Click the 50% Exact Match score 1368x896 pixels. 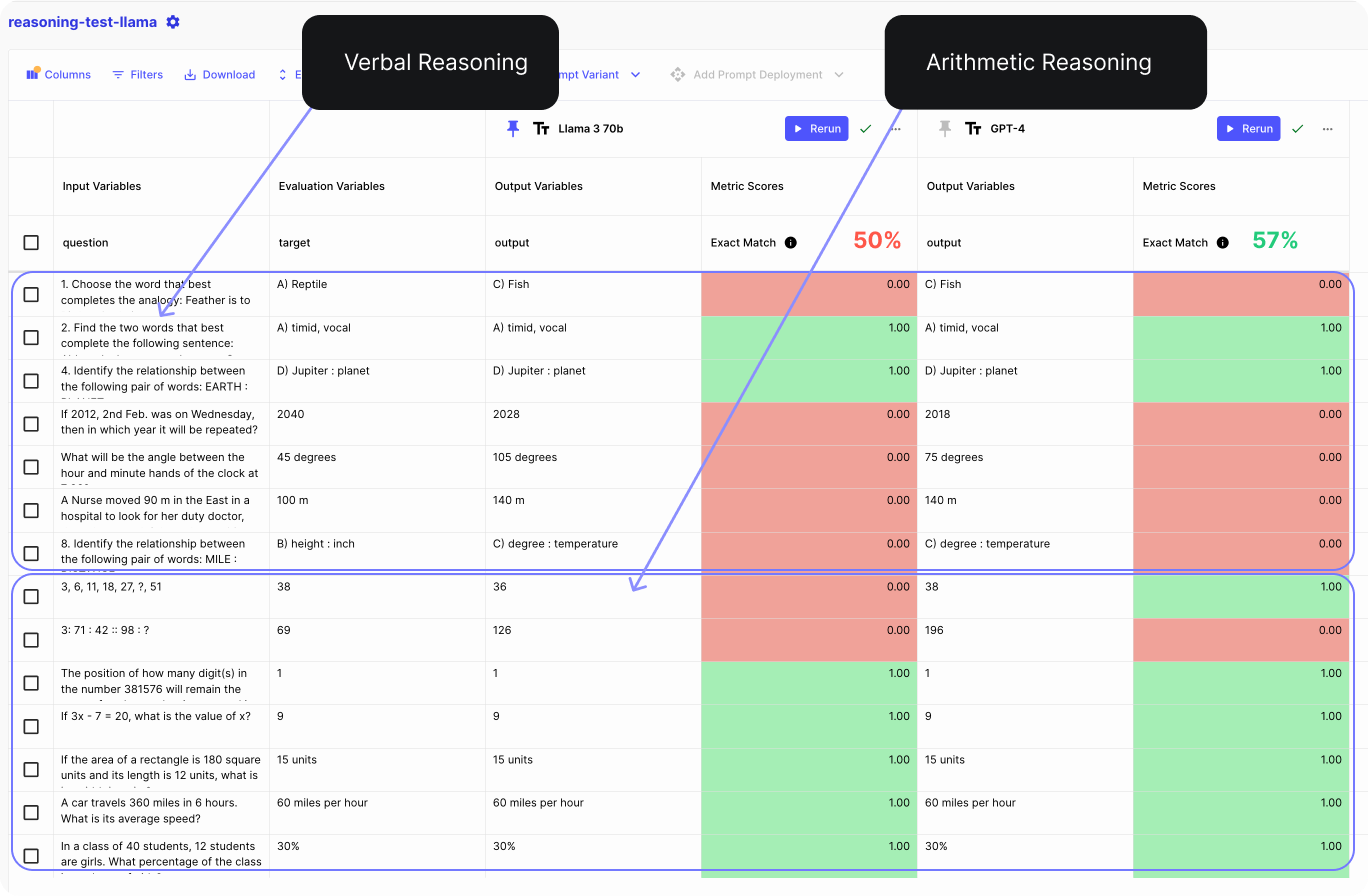pos(877,241)
